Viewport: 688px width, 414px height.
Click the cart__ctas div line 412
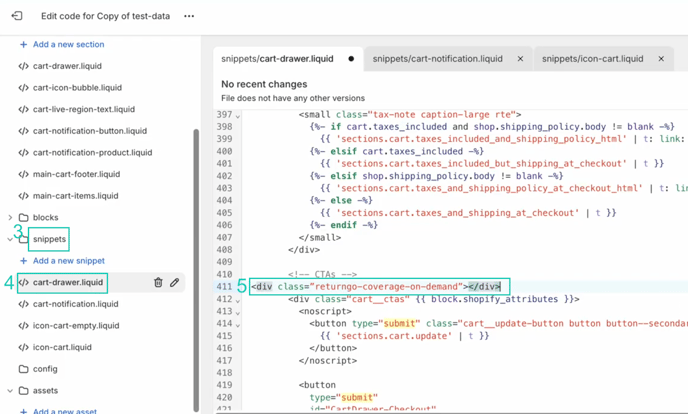tap(434, 299)
